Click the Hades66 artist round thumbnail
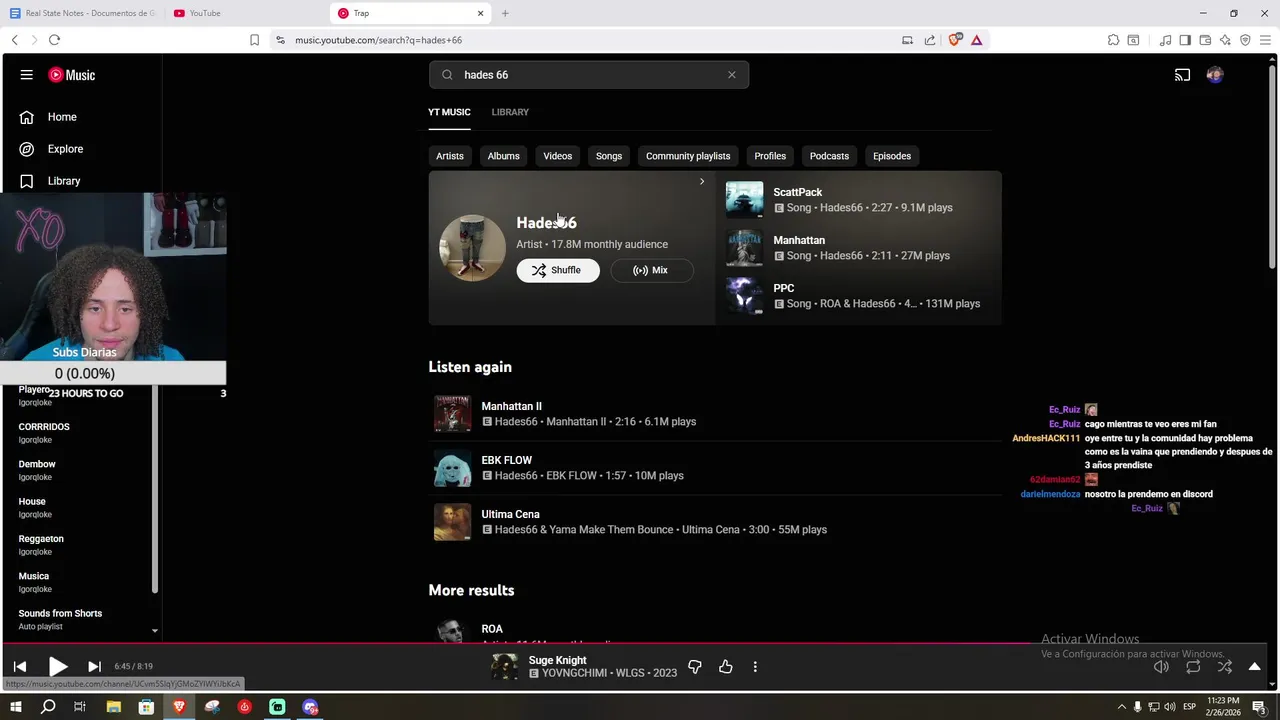This screenshot has height=720, width=1280. (x=472, y=248)
